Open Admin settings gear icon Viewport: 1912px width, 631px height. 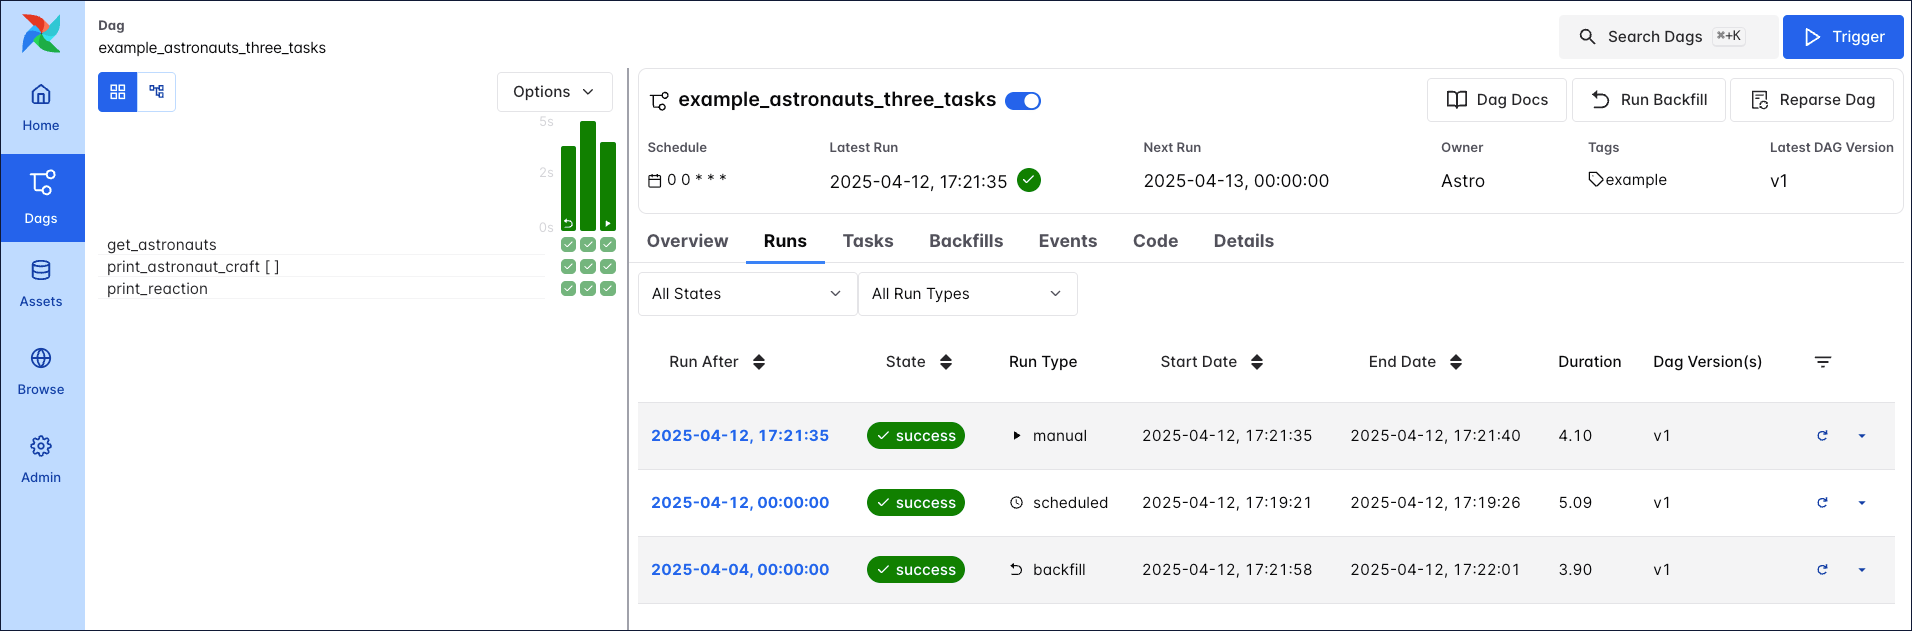pos(41,459)
